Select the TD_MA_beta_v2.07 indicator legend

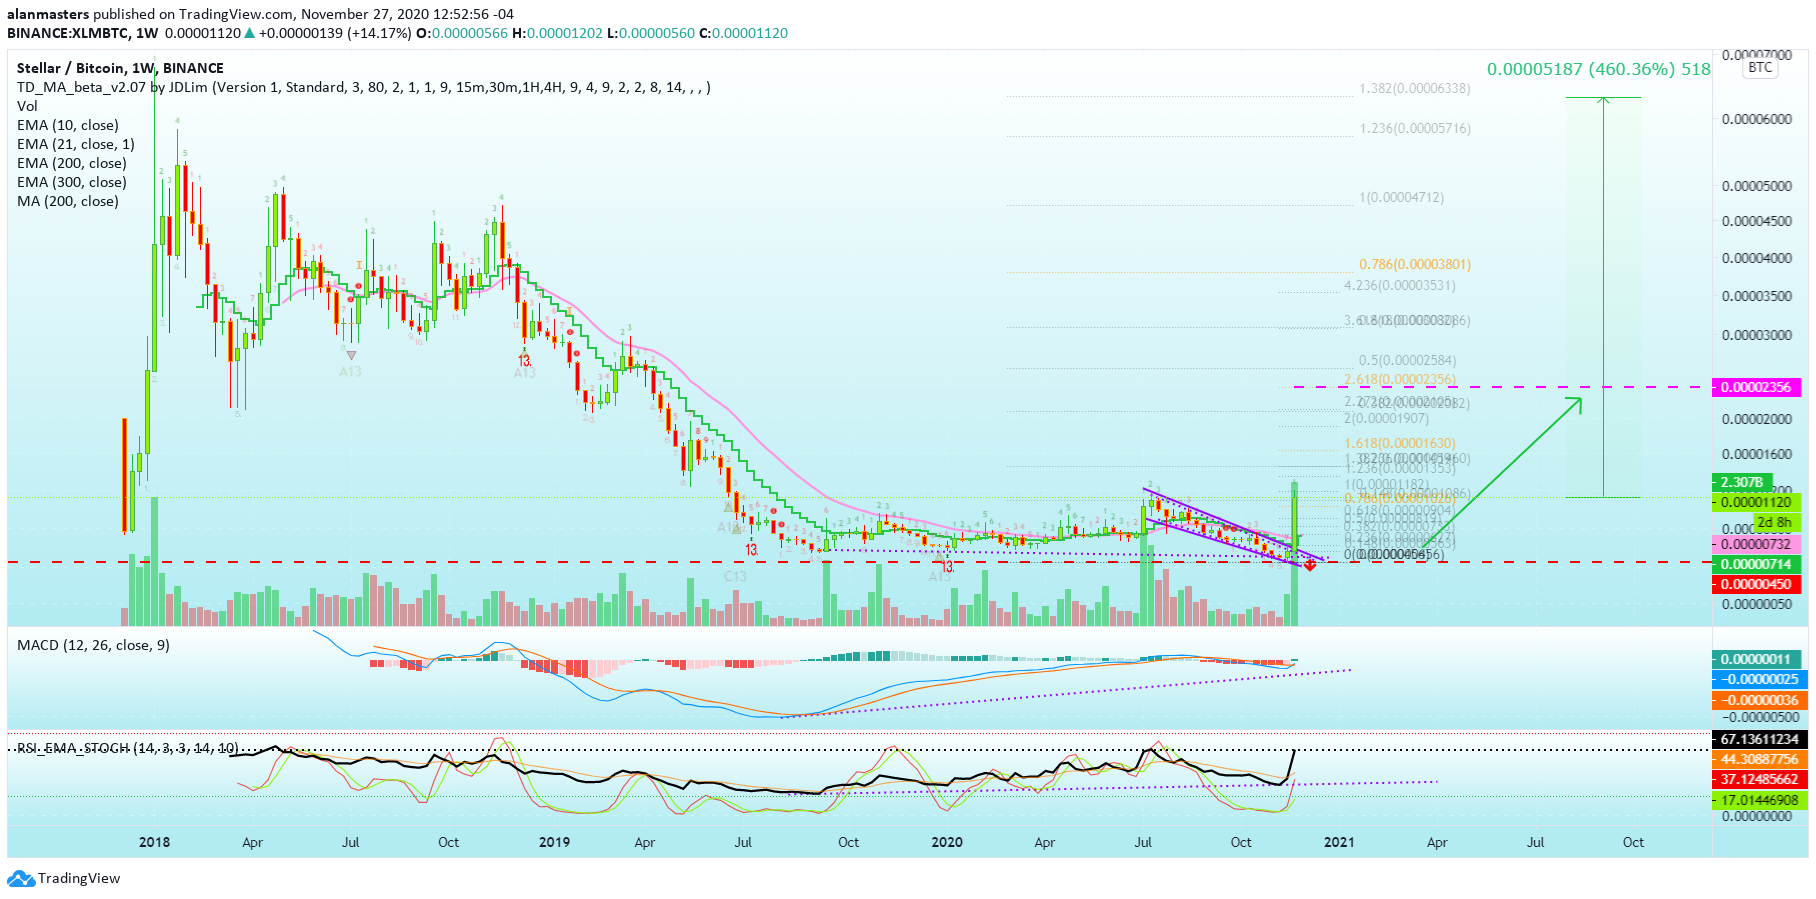364,87
